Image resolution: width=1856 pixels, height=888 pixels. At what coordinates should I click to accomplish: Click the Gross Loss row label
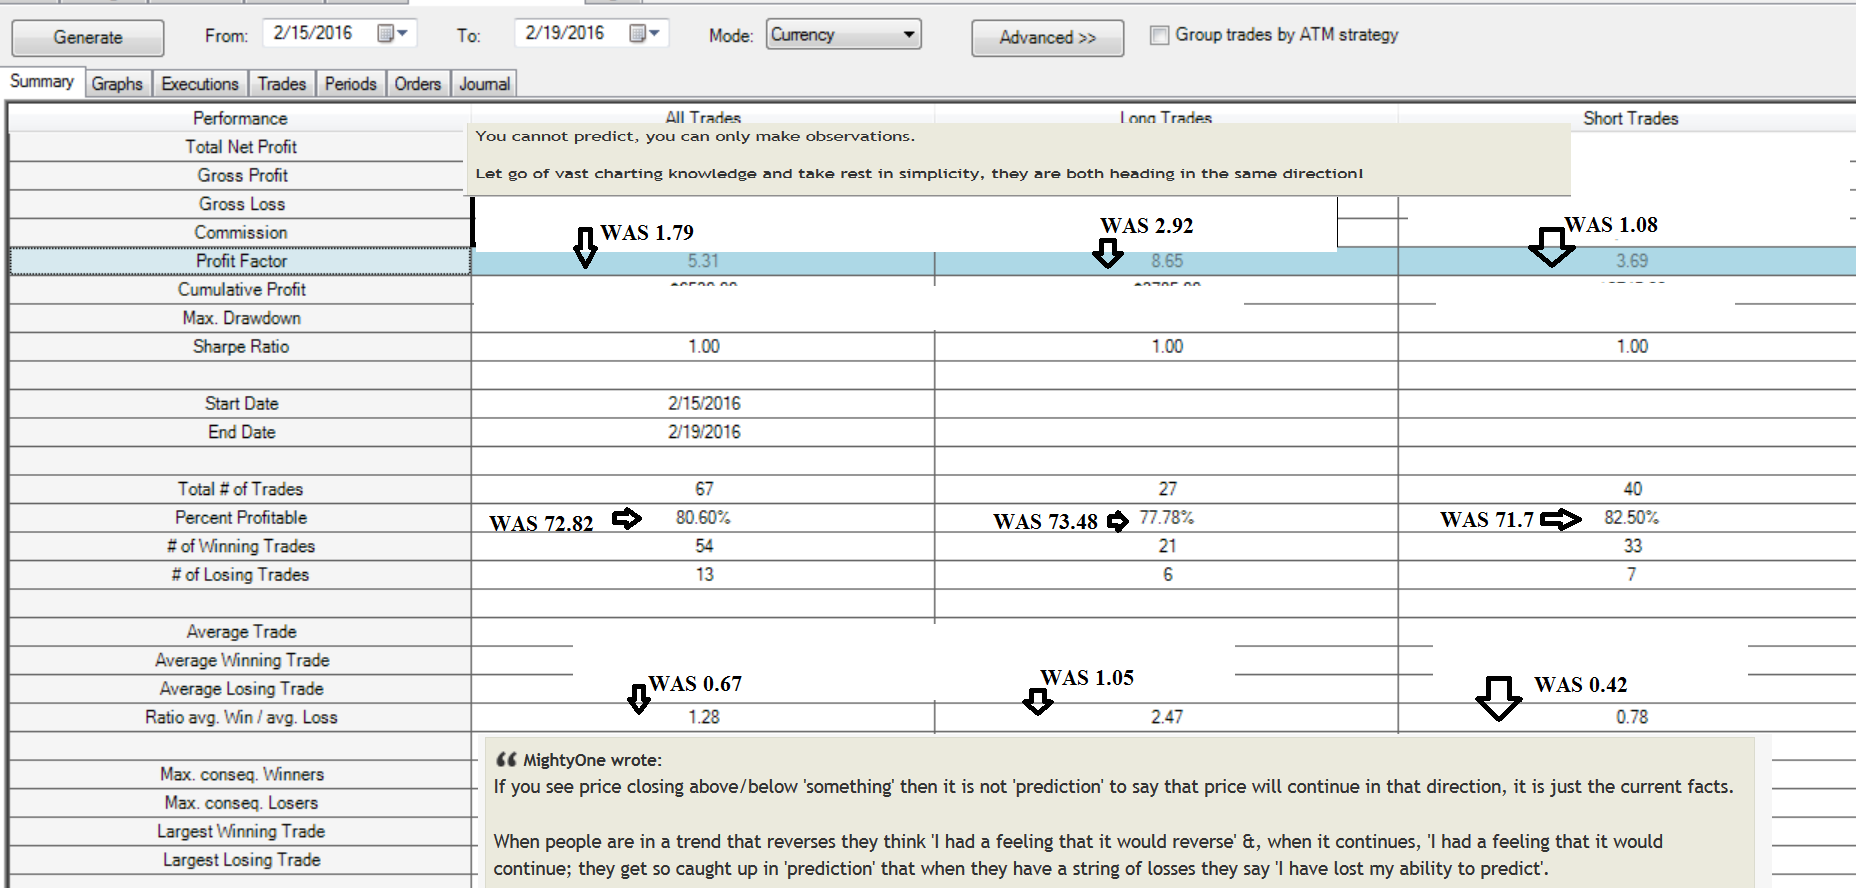[x=242, y=204]
